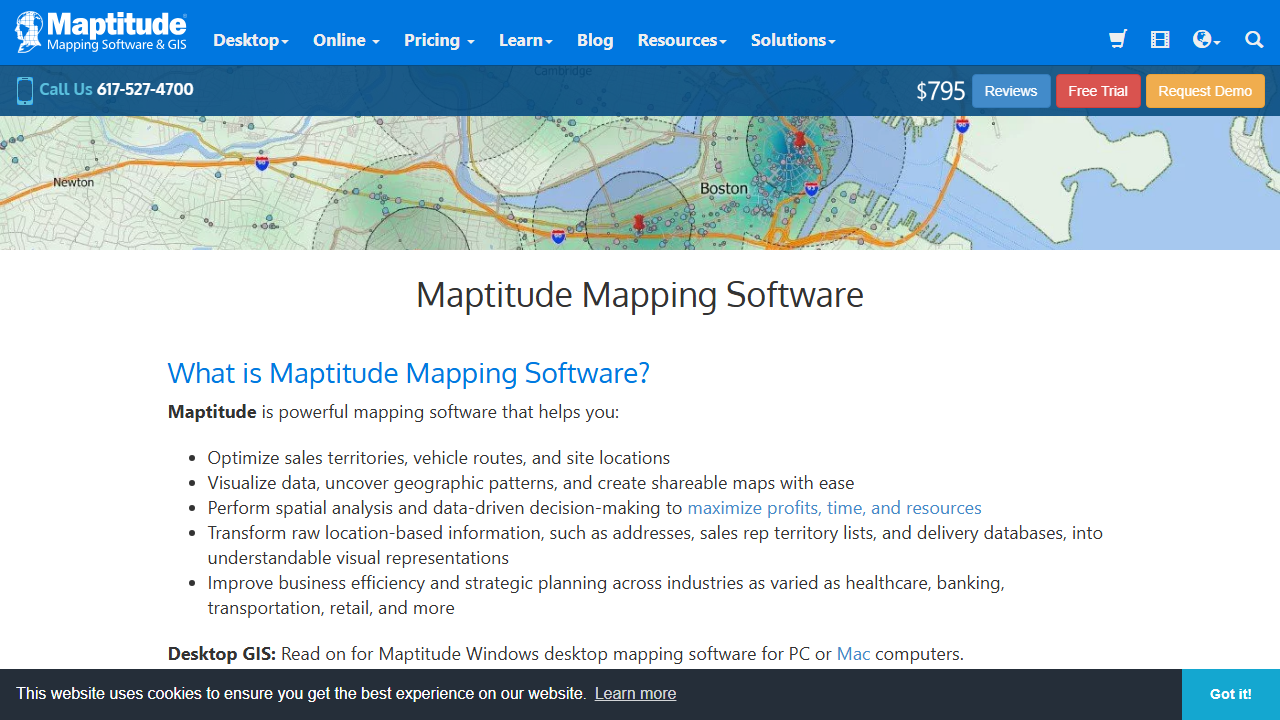Viewport: 1280px width, 720px height.
Task: Click the Reviews button
Action: [x=1011, y=91]
